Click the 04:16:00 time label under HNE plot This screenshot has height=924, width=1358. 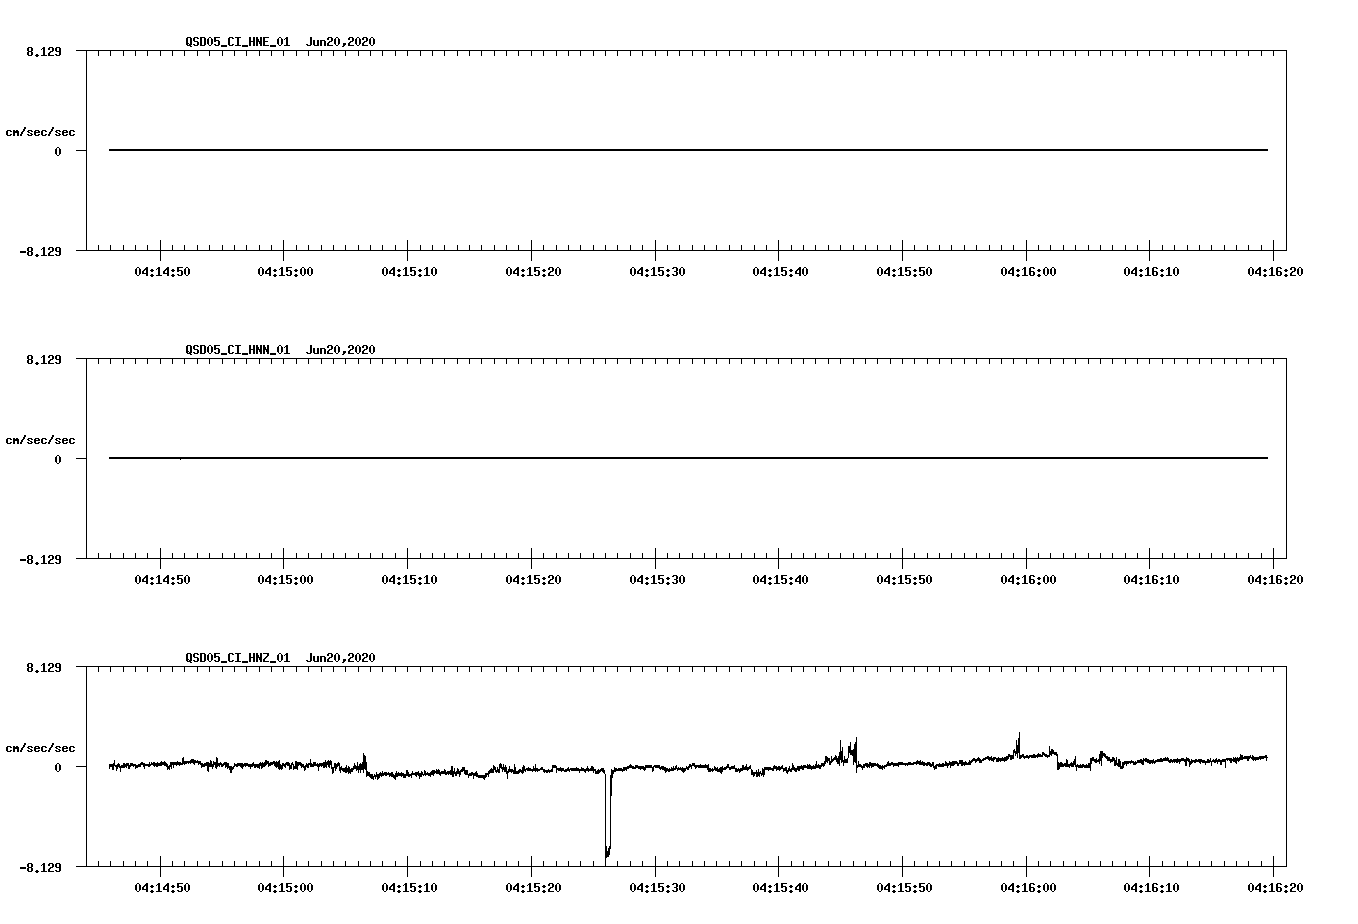click(1028, 271)
